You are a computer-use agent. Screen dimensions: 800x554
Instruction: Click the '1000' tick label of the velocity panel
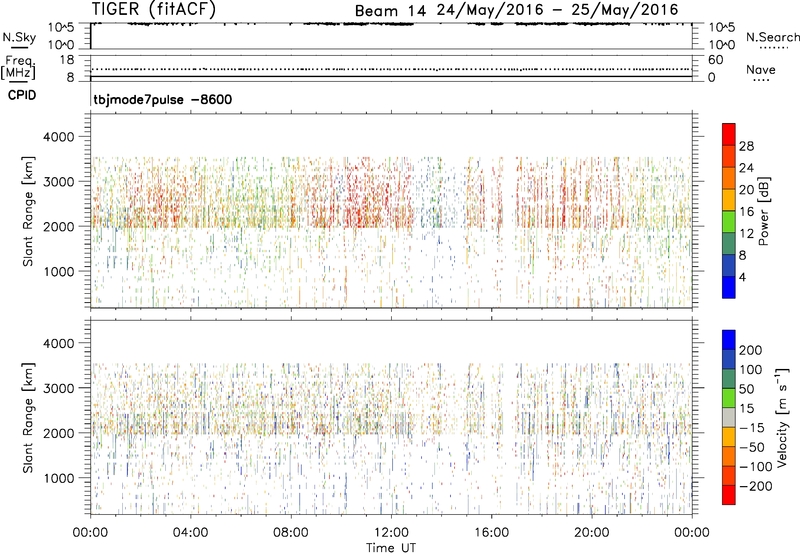click(59, 478)
